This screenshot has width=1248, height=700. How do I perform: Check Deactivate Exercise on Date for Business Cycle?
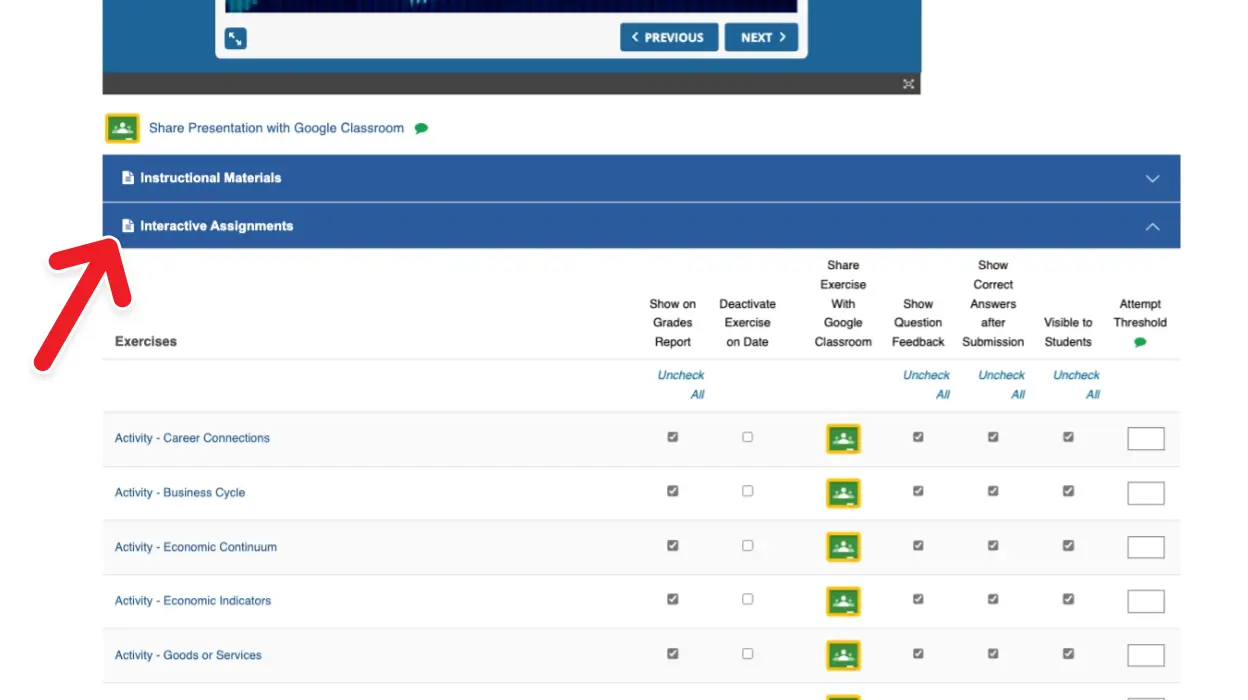[x=747, y=491]
